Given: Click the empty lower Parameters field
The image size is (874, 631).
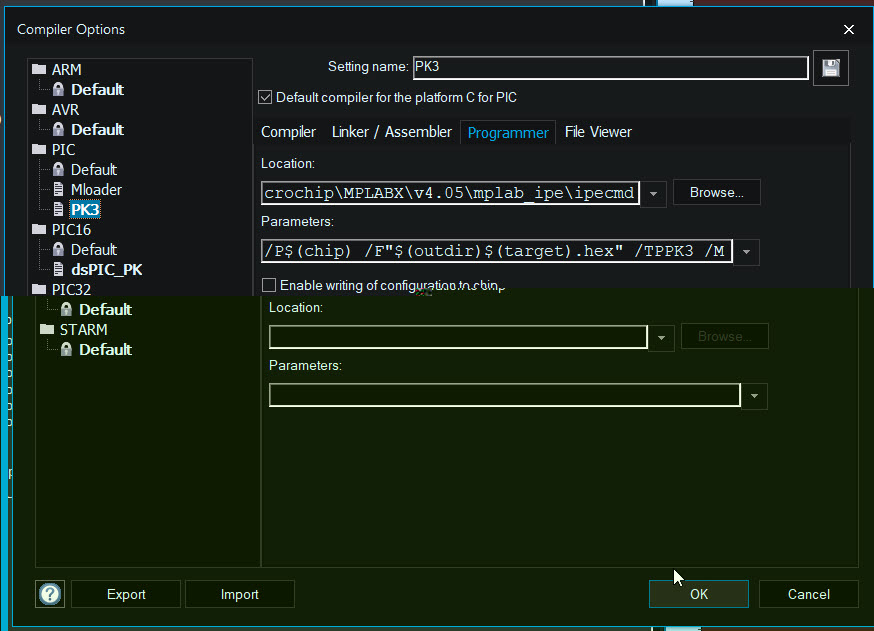Looking at the screenshot, I should [x=504, y=395].
